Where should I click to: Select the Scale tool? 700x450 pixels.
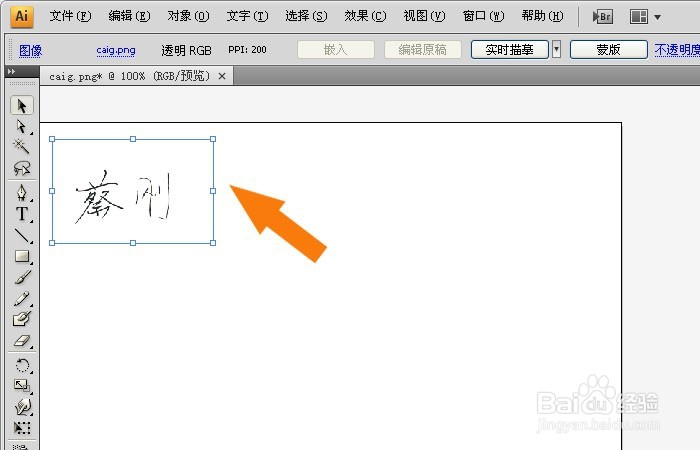point(21,386)
